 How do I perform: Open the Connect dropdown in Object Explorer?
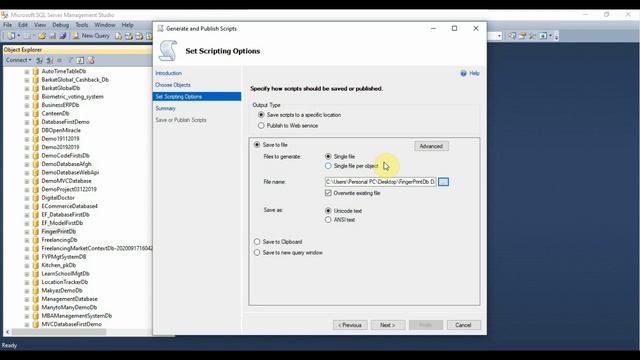[x=18, y=60]
